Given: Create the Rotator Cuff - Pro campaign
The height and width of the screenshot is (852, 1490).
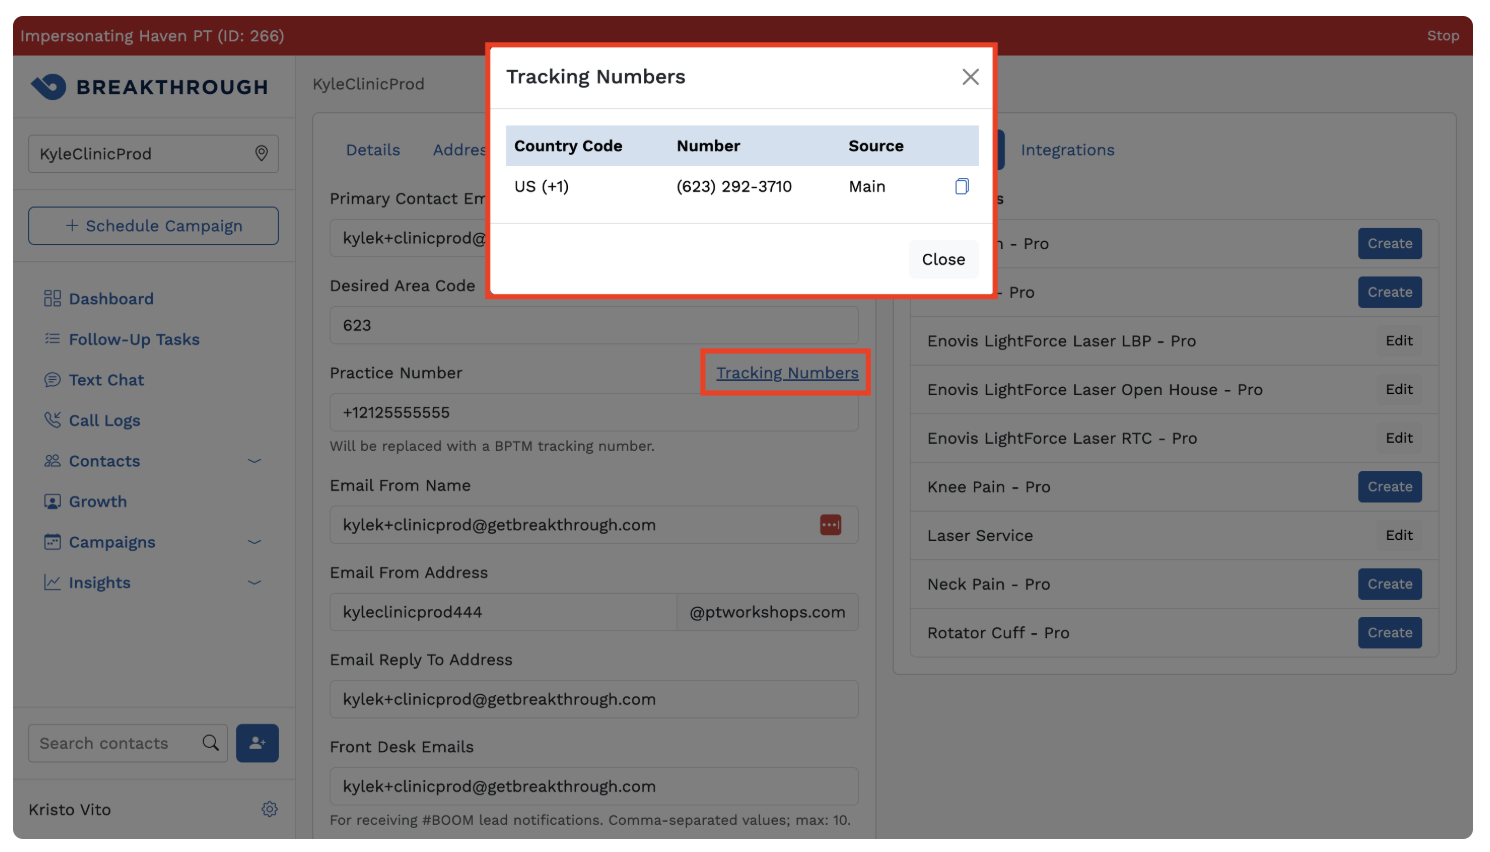Looking at the screenshot, I should pyautogui.click(x=1390, y=633).
